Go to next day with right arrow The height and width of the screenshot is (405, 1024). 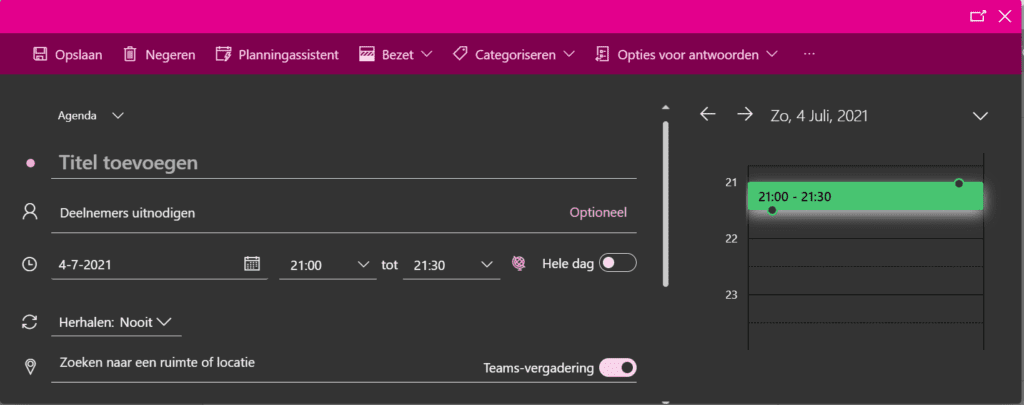coord(744,114)
